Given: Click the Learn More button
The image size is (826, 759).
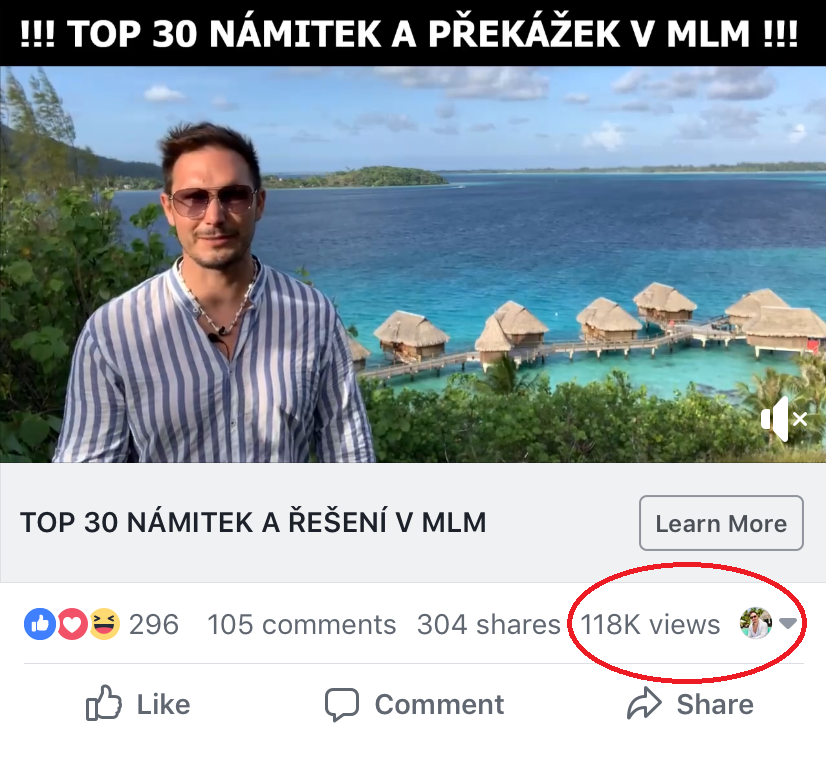Looking at the screenshot, I should click(721, 523).
